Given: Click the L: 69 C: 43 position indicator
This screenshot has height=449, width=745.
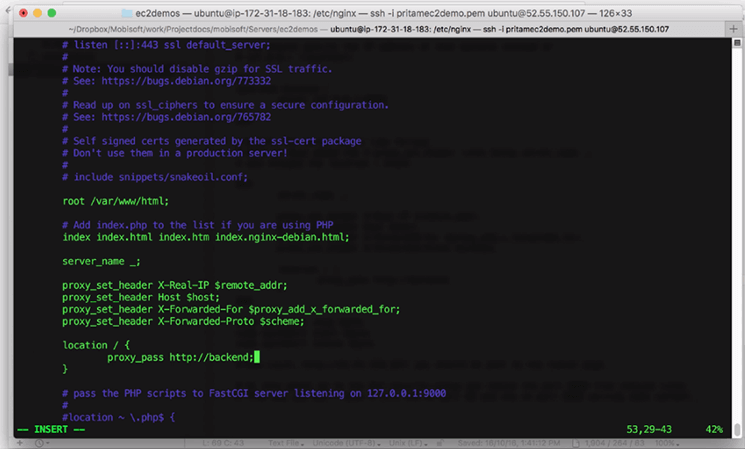Looking at the screenshot, I should pyautogui.click(x=222, y=443).
